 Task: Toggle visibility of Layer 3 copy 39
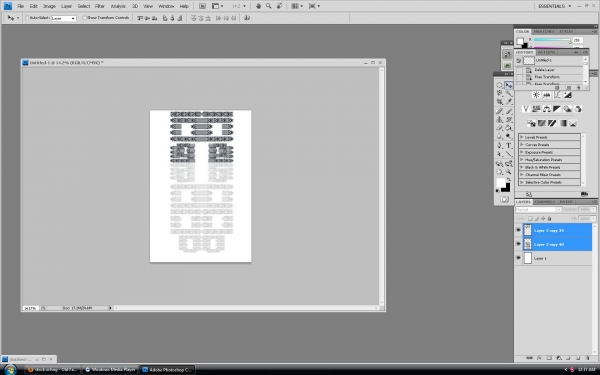pyautogui.click(x=518, y=230)
